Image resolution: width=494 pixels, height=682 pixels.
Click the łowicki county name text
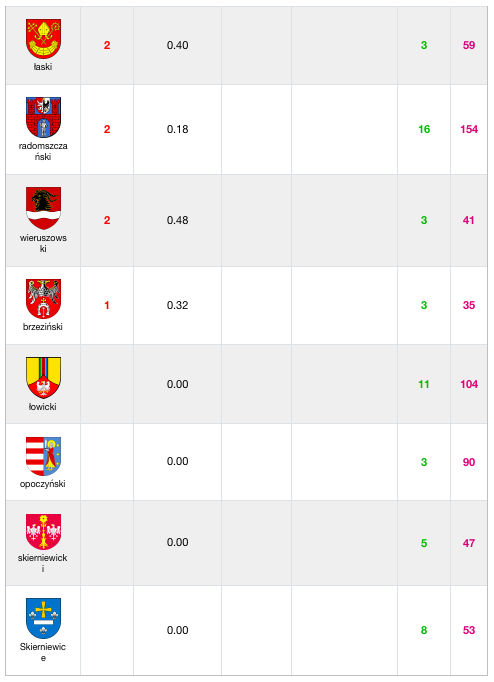point(43,407)
